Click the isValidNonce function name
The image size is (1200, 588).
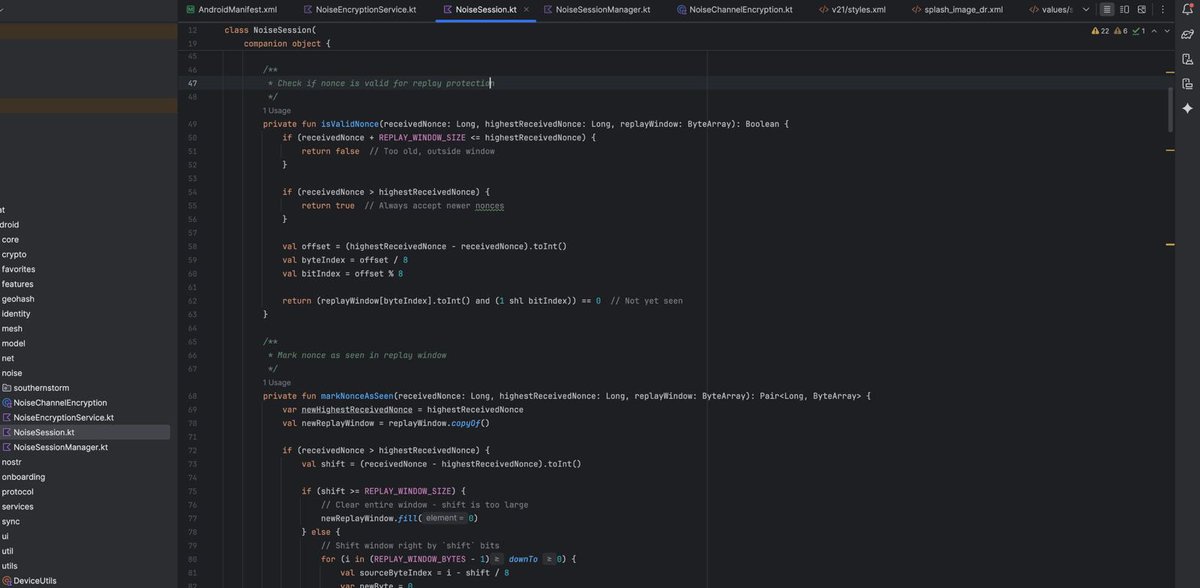(350, 124)
